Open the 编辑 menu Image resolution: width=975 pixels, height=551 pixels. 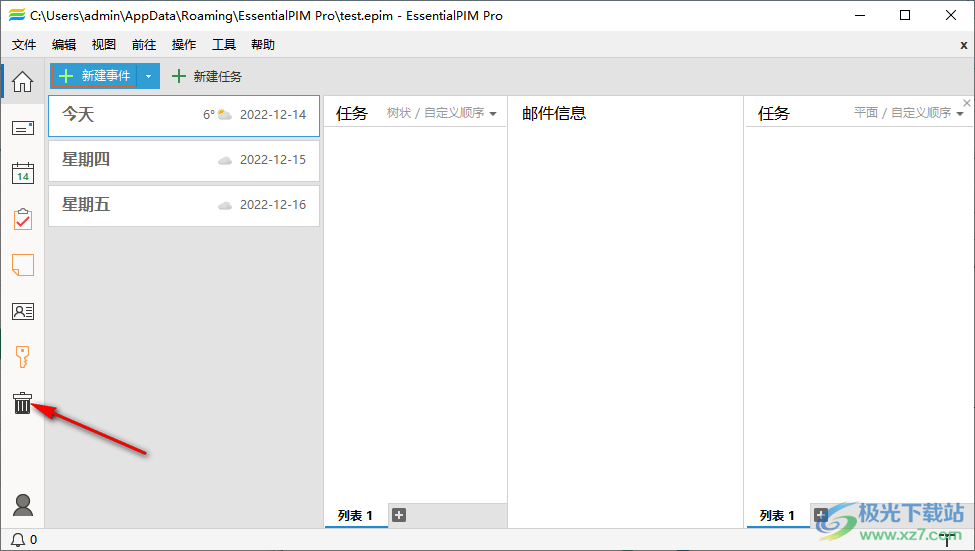pyautogui.click(x=64, y=45)
